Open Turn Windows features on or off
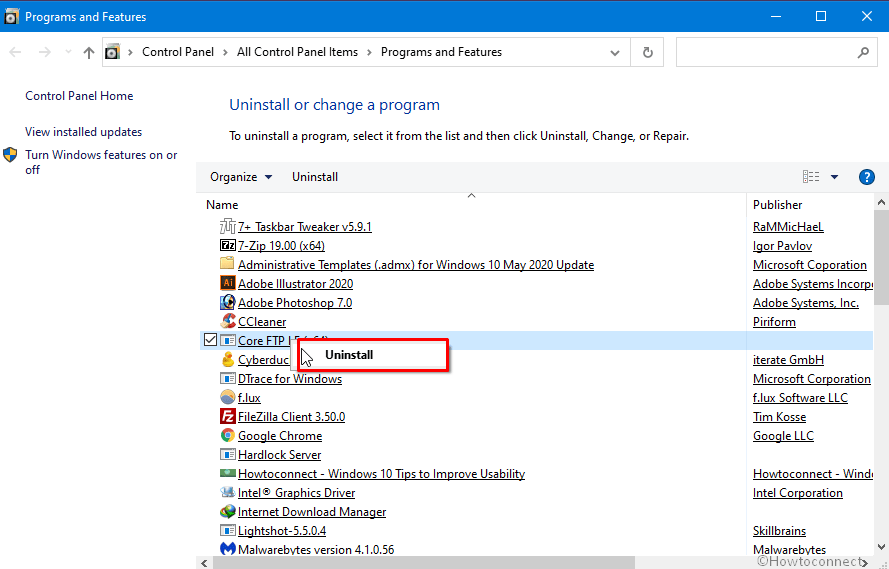This screenshot has height=569, width=889. point(101,162)
